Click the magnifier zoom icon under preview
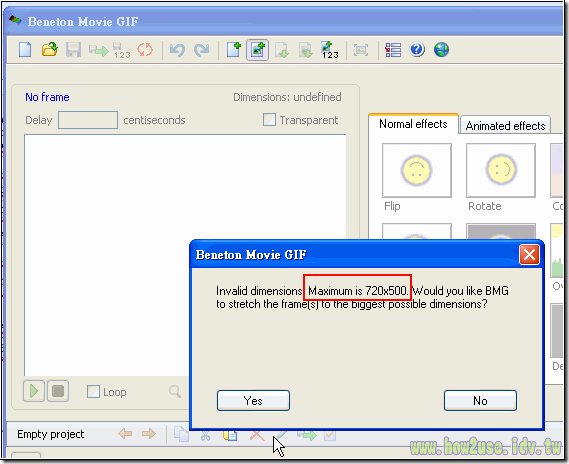Viewport: 569px width, 464px height. coord(175,391)
